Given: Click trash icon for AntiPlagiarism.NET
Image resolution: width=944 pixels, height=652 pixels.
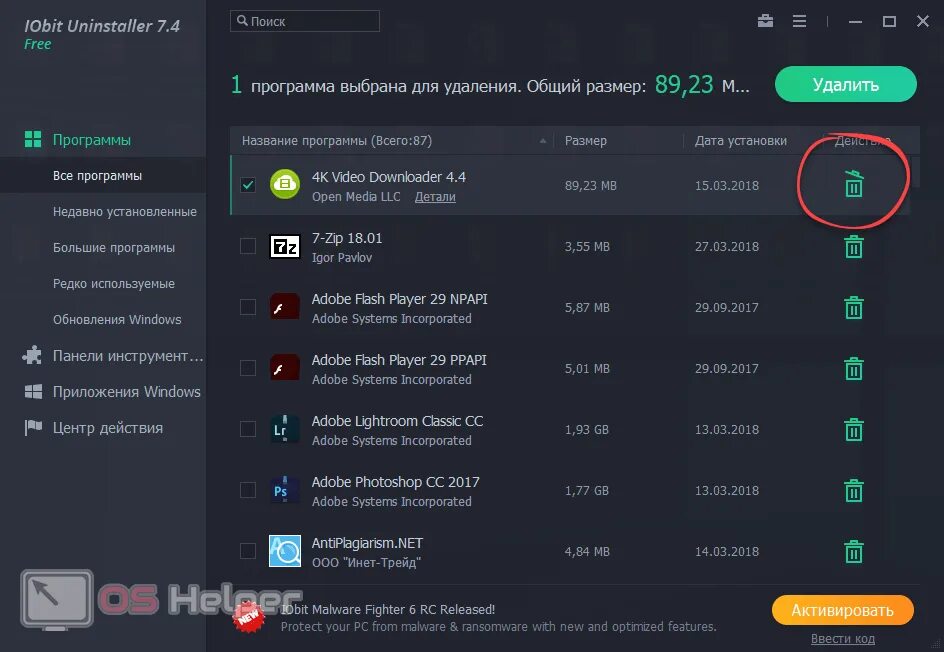Looking at the screenshot, I should point(854,551).
